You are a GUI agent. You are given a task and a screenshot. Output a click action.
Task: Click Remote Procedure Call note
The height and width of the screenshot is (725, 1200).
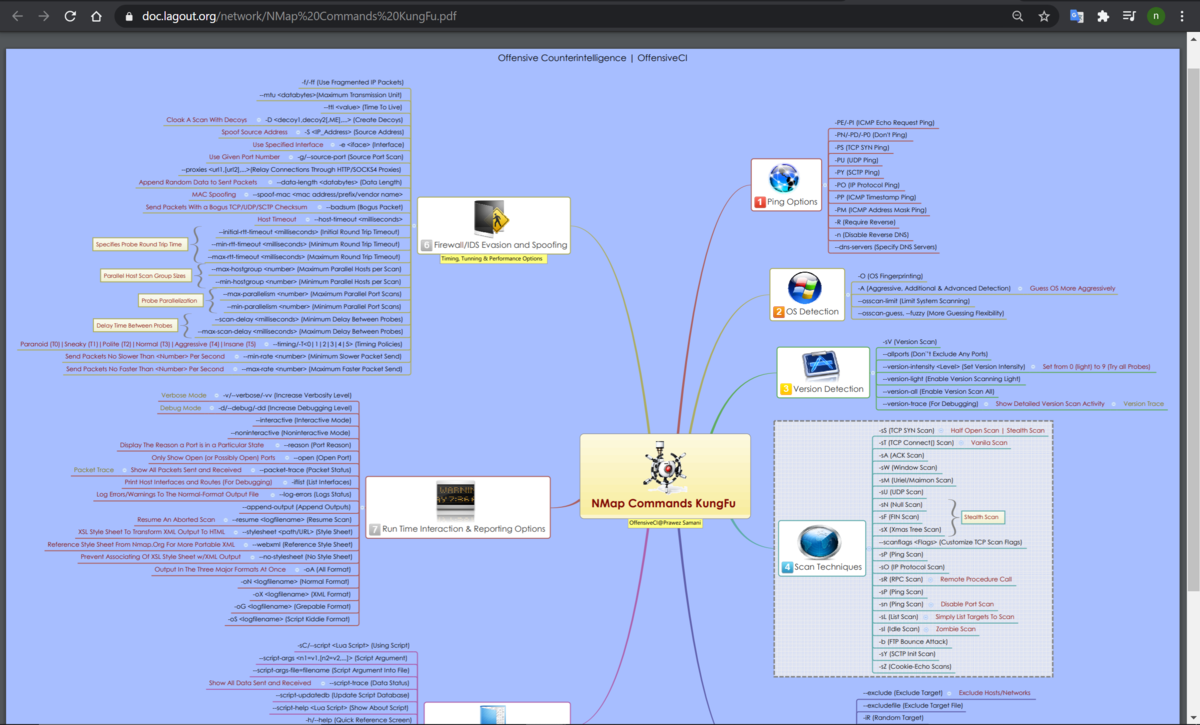pos(976,579)
